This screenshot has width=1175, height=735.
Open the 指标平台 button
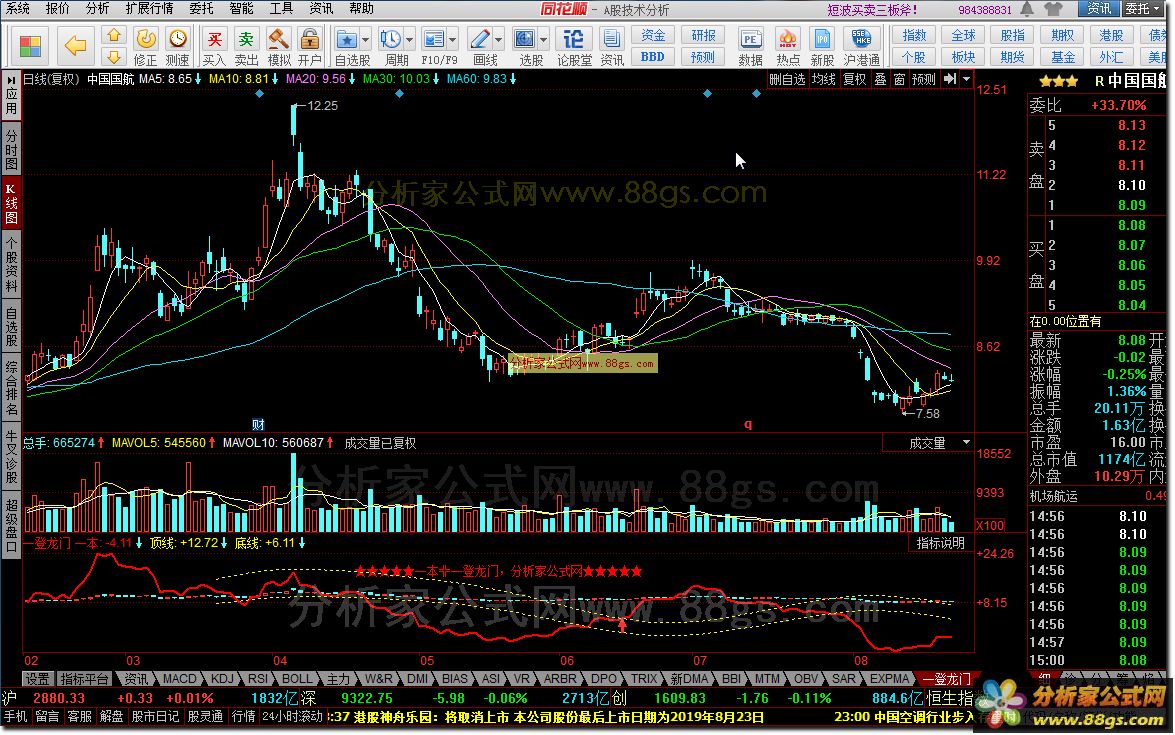pyautogui.click(x=85, y=679)
